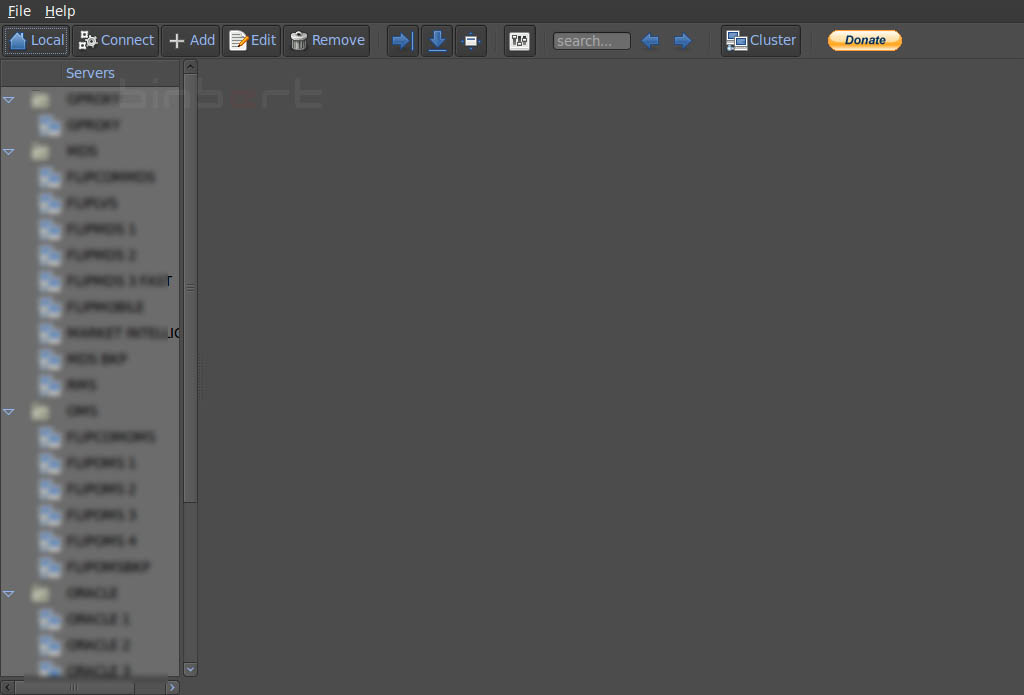Click the server tree scroll-up arrow
1024x695 pixels.
point(190,67)
